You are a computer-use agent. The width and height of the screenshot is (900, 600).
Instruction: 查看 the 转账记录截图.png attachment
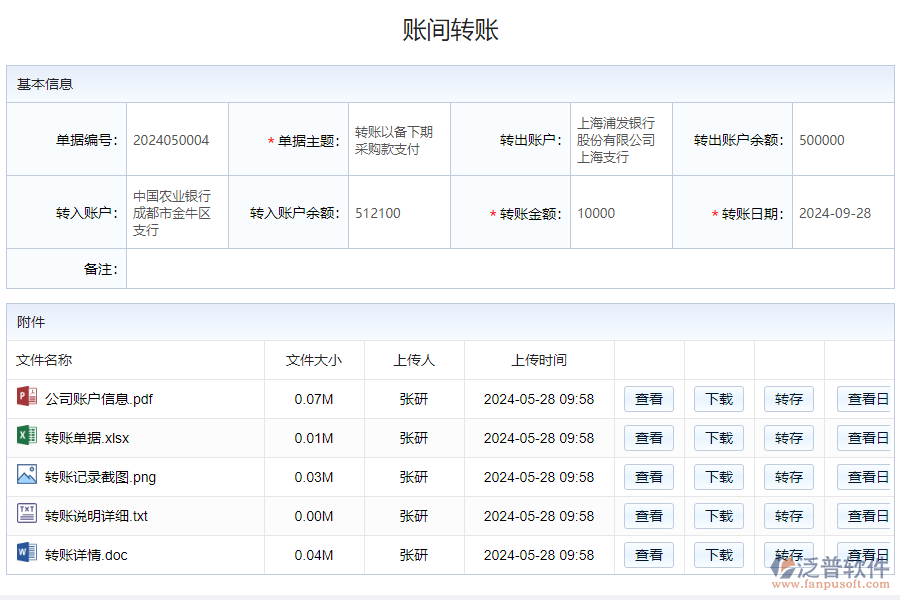(x=648, y=477)
